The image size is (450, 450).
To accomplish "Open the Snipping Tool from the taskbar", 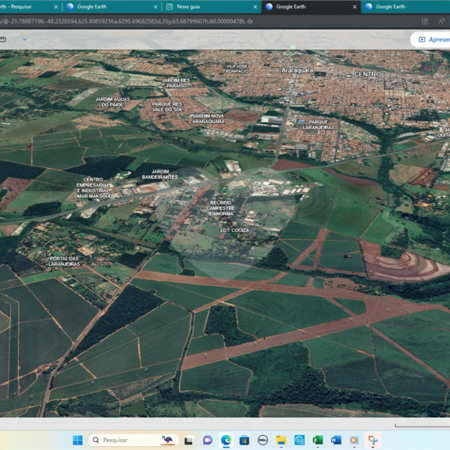I will coord(373,440).
